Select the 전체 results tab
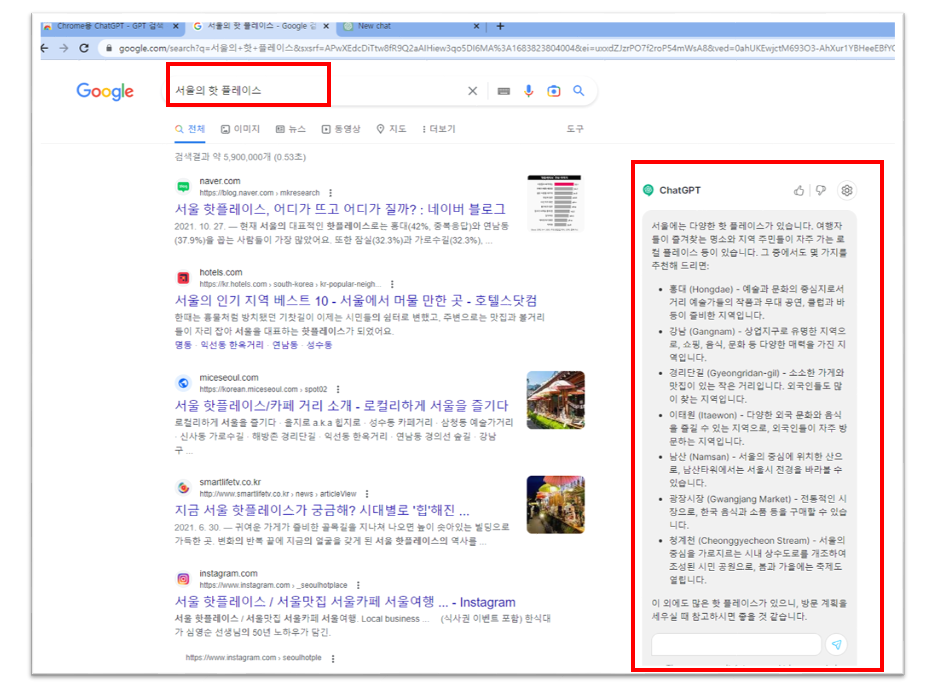The width and height of the screenshot is (934, 696). pos(190,129)
